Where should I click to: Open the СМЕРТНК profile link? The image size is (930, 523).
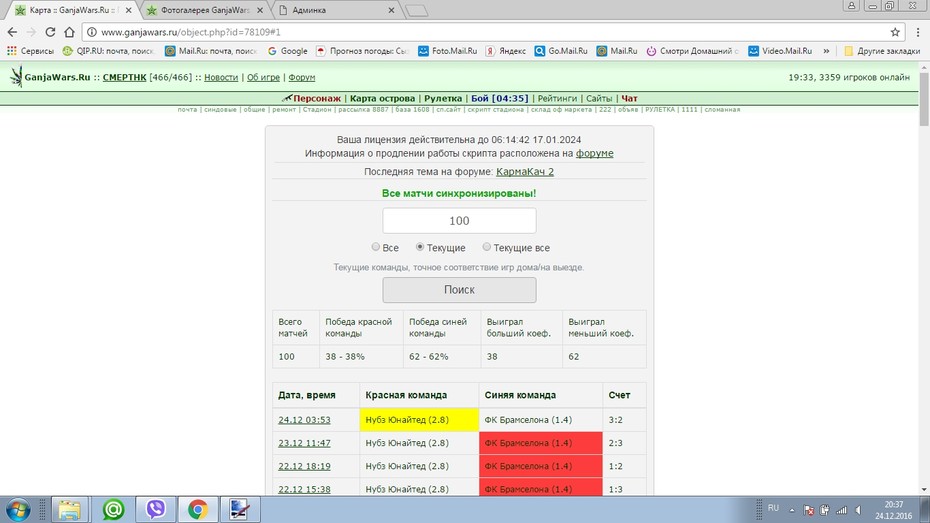[x=125, y=77]
